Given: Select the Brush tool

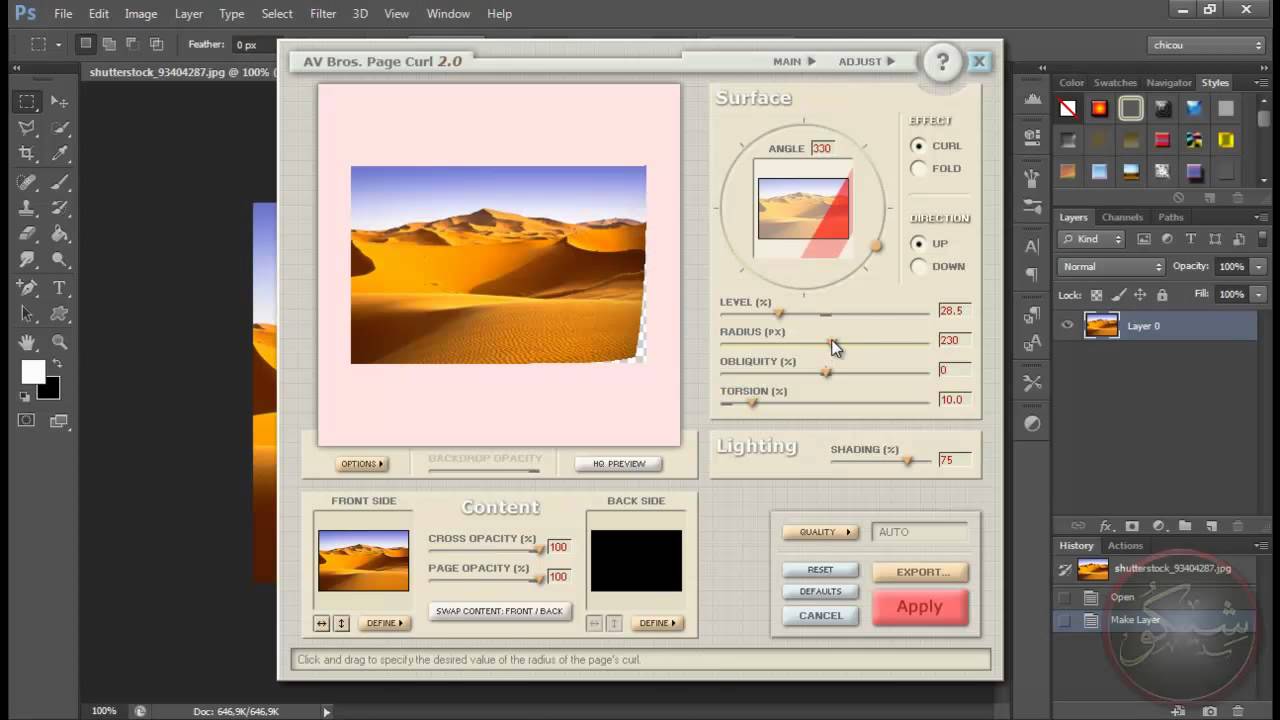Looking at the screenshot, I should coord(60,182).
